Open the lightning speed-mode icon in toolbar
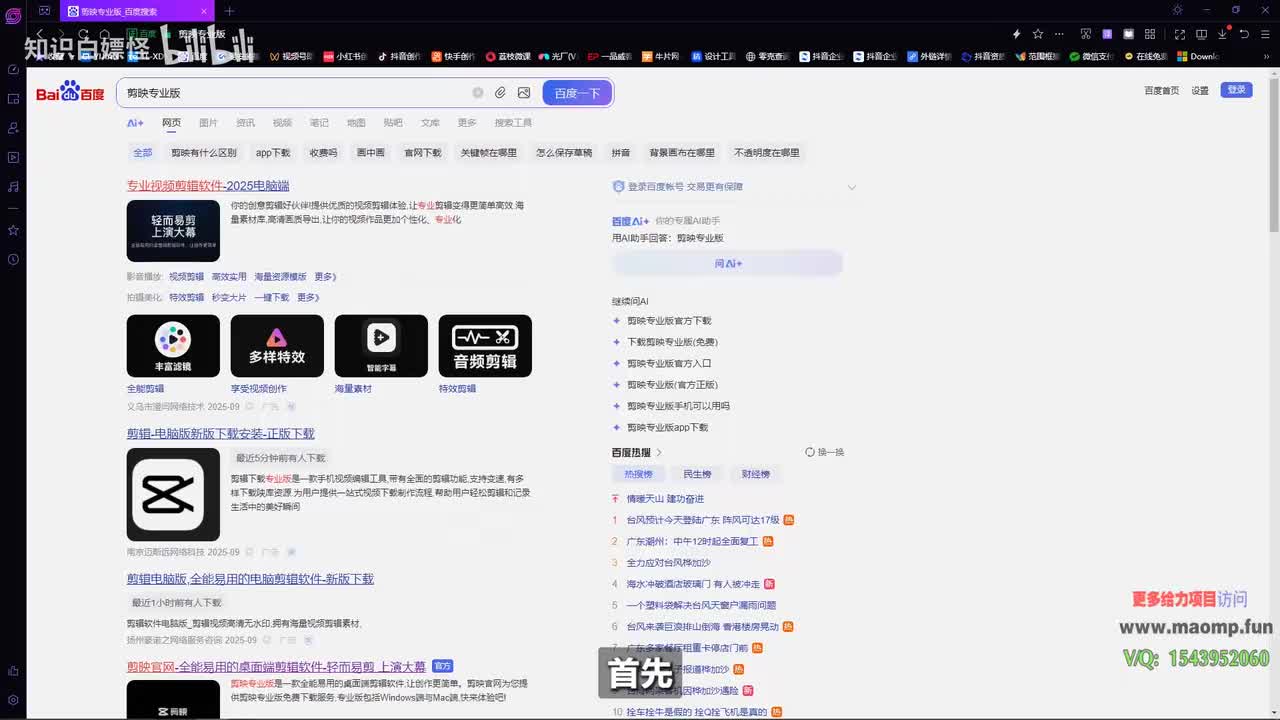1280x720 pixels. point(1017,34)
